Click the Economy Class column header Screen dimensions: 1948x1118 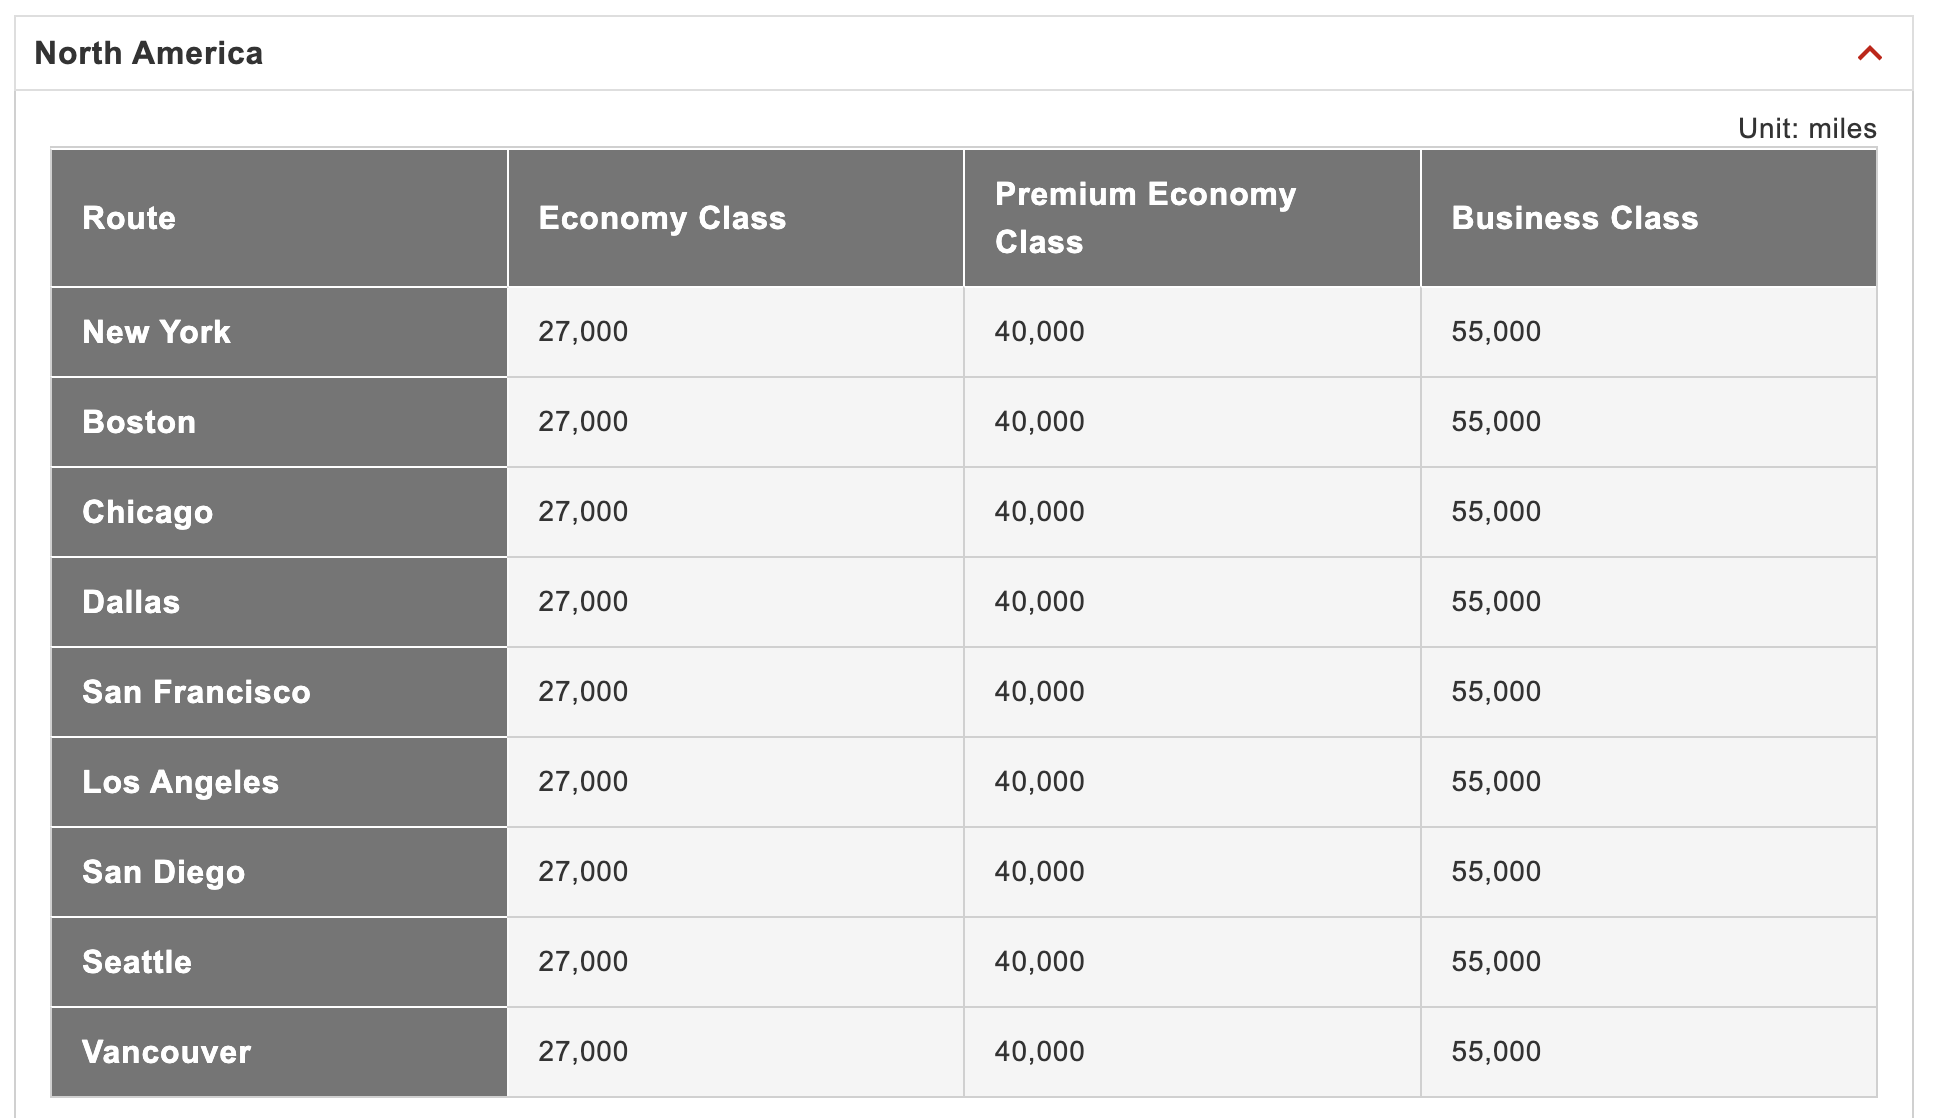point(662,218)
